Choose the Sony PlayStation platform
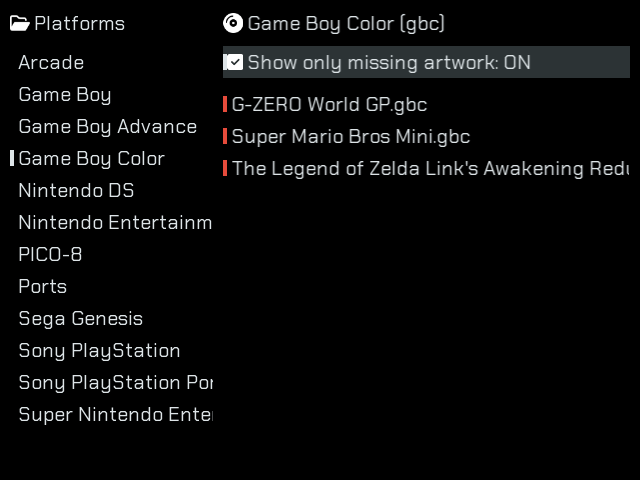 click(99, 350)
